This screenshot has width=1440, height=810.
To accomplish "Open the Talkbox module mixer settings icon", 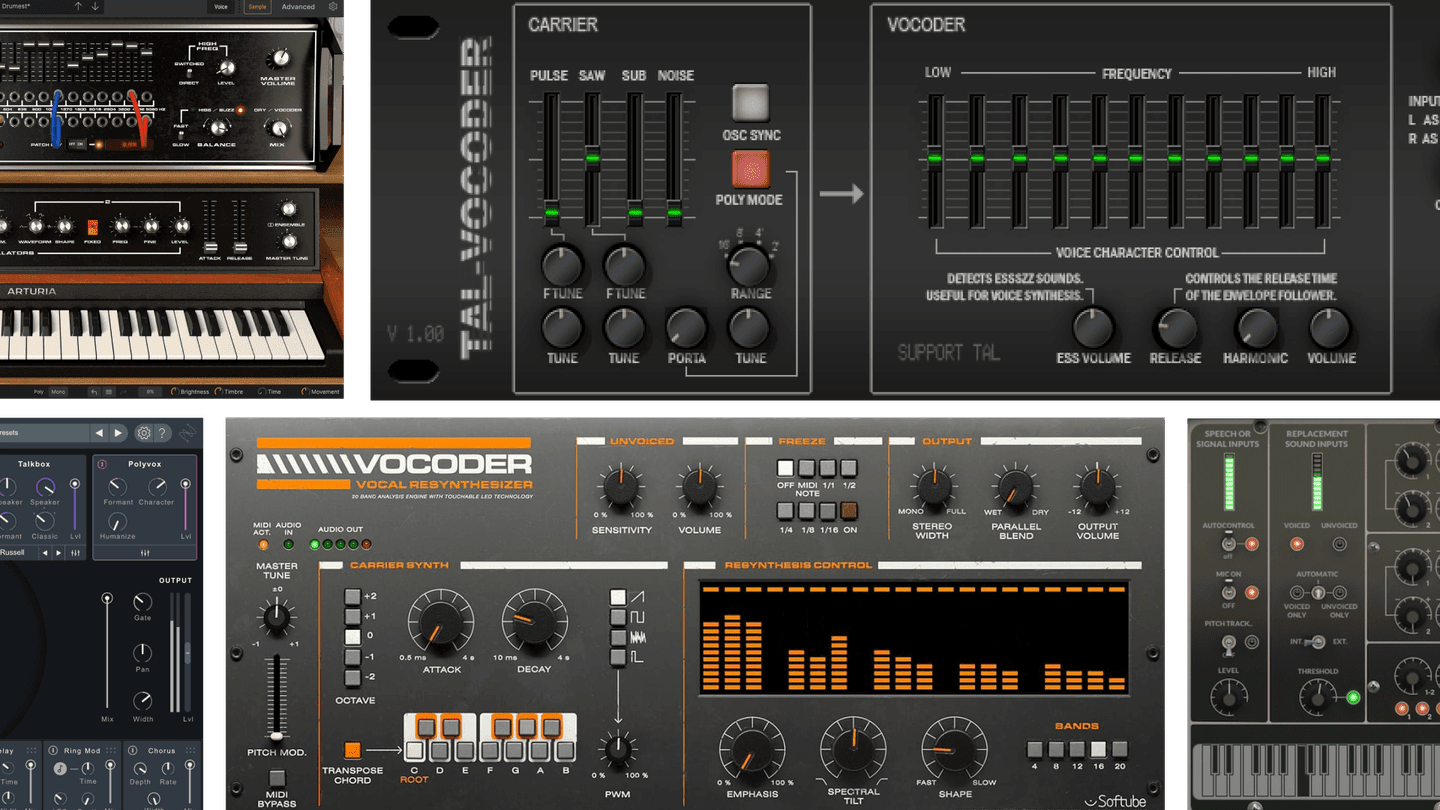I will 75,552.
